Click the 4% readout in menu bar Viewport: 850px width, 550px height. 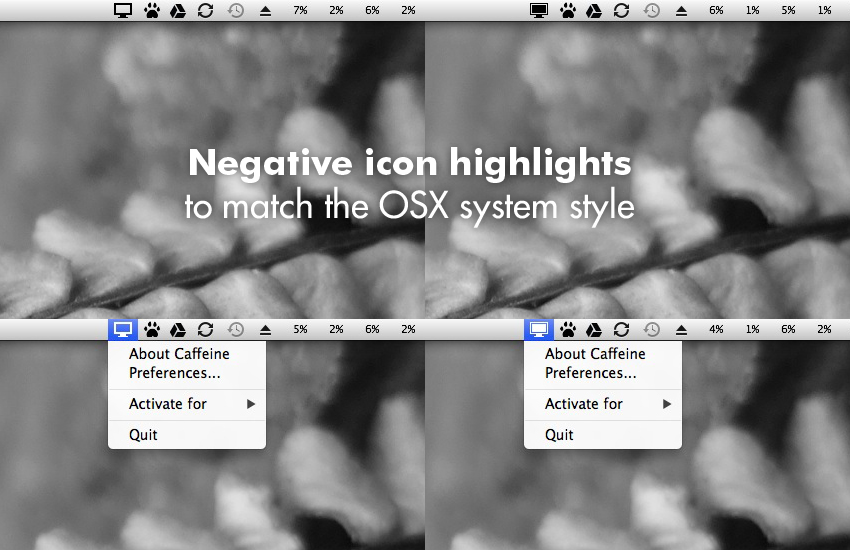(x=716, y=329)
